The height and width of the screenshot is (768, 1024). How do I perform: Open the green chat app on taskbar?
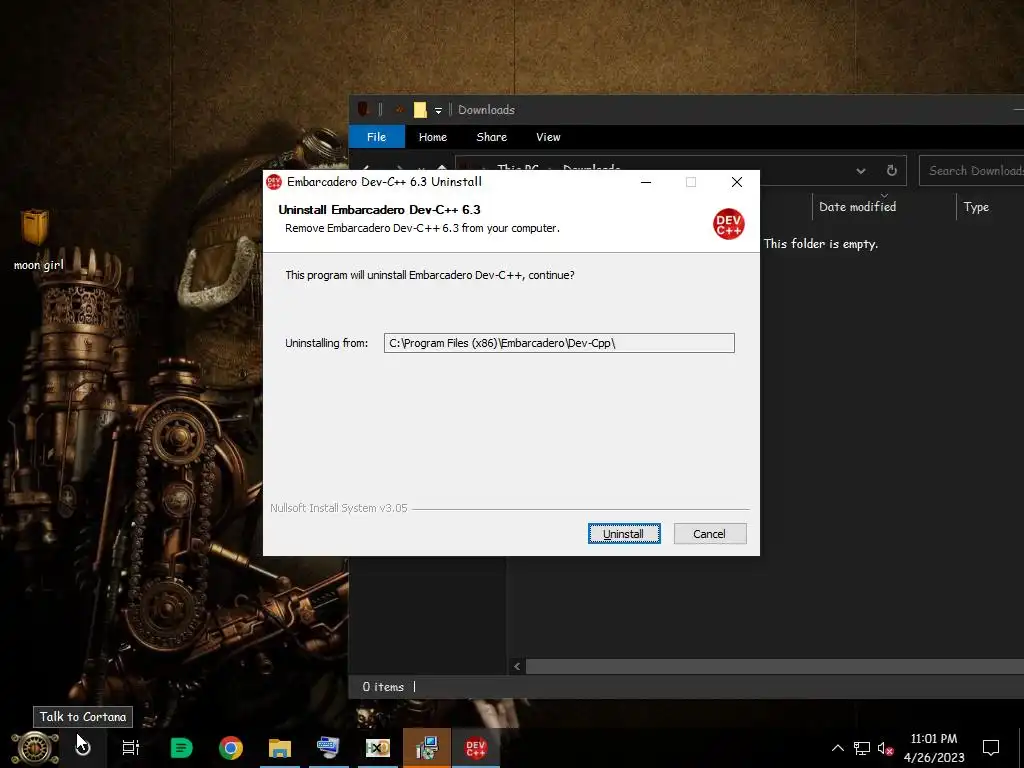[181, 747]
